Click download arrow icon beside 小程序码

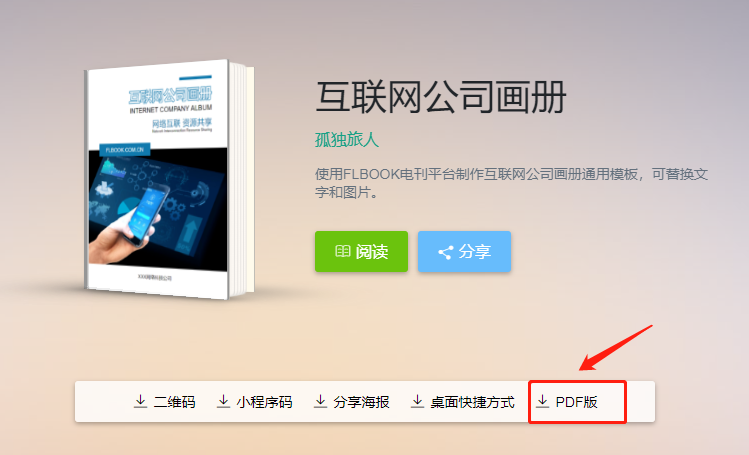[x=223, y=402]
